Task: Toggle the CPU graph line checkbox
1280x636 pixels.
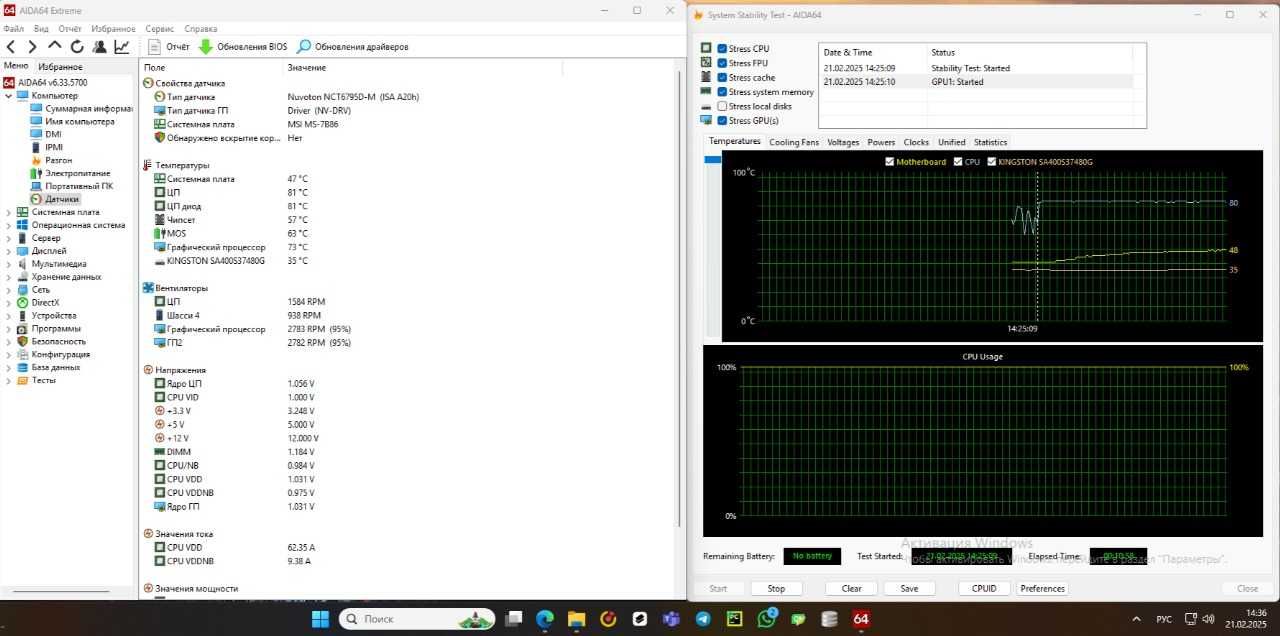Action: point(958,161)
